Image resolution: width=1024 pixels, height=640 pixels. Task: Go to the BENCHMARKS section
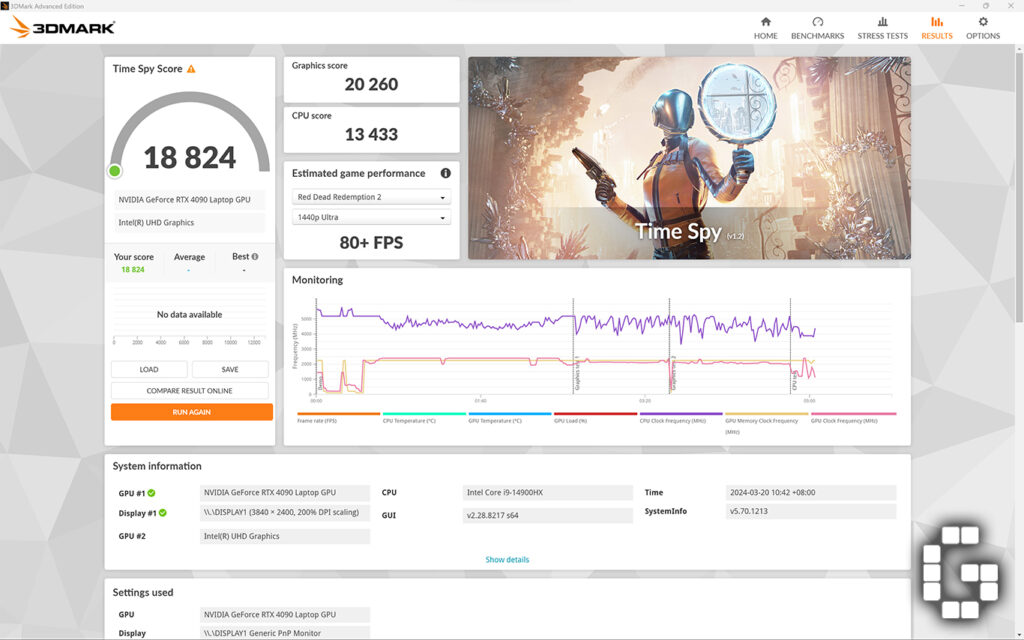pos(817,28)
